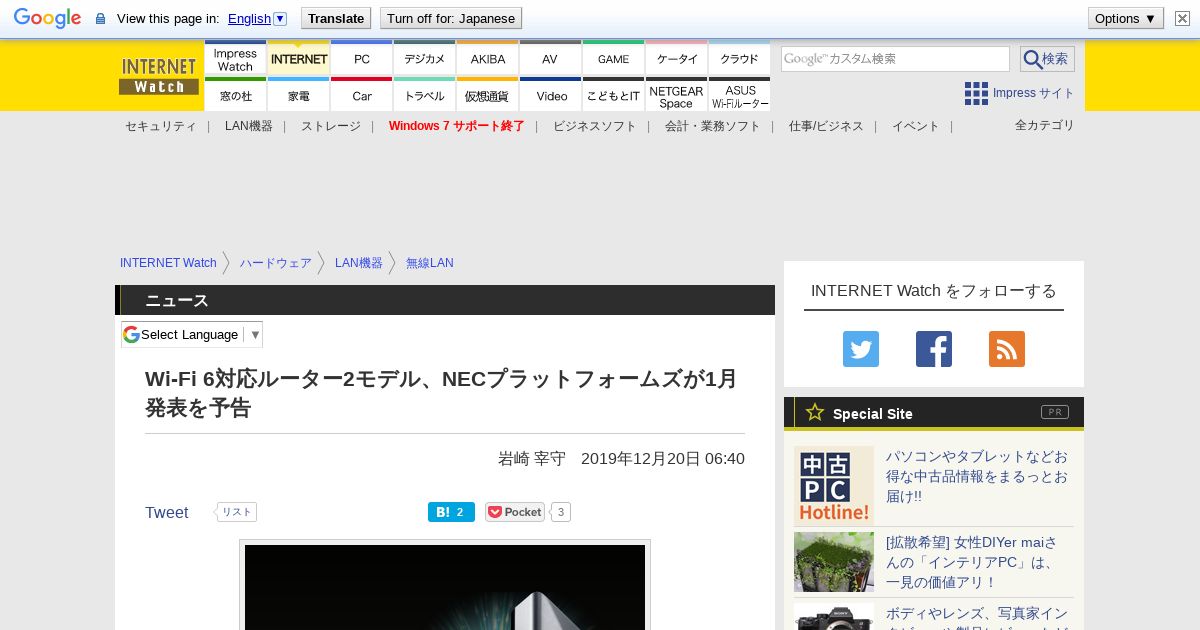The width and height of the screenshot is (1200, 630).
Task: Click the Twitter follow icon
Action: pyautogui.click(x=861, y=349)
